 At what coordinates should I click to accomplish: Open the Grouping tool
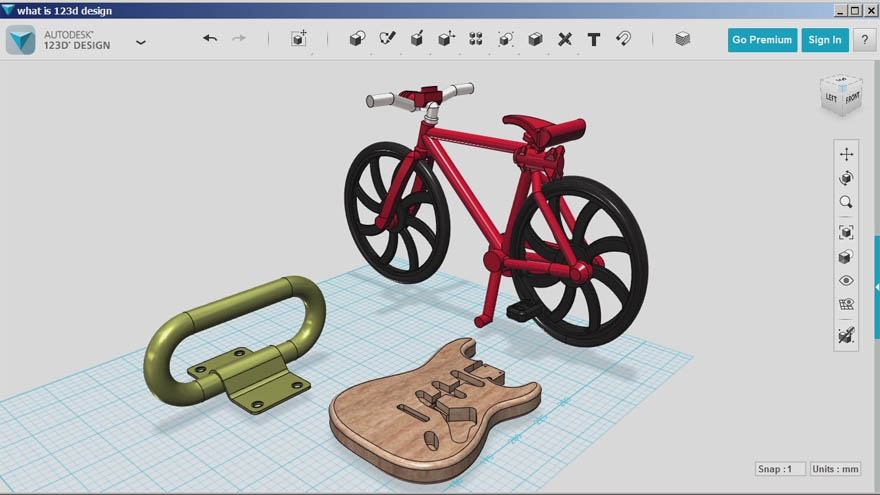pyautogui.click(x=506, y=39)
